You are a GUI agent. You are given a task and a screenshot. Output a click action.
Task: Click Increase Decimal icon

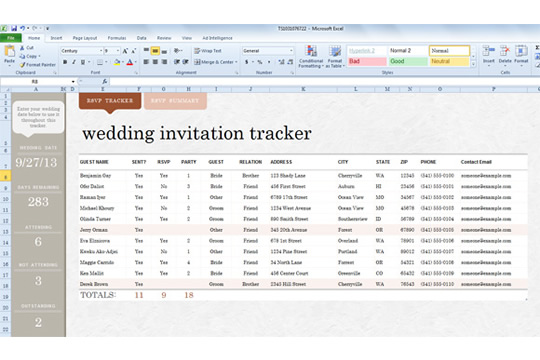click(281, 62)
